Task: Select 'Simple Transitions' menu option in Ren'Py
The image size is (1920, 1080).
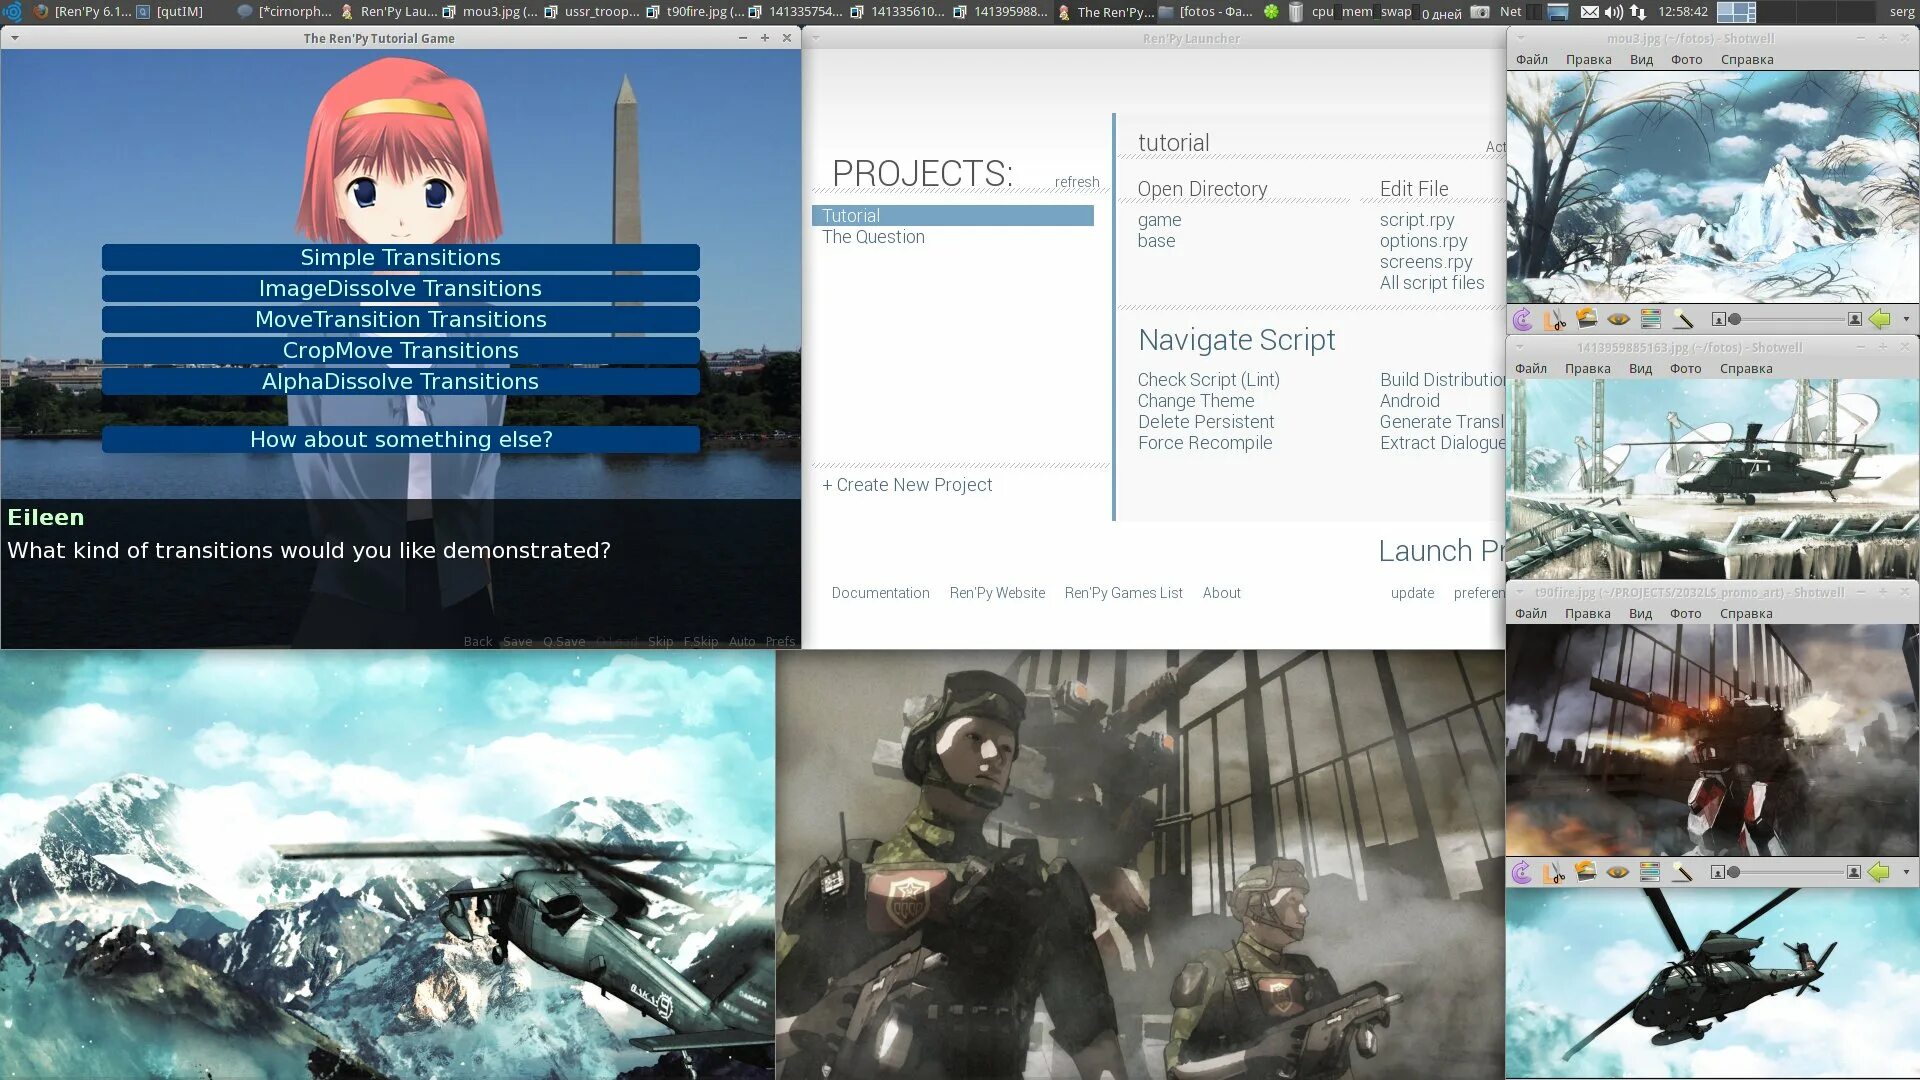Action: (x=401, y=257)
